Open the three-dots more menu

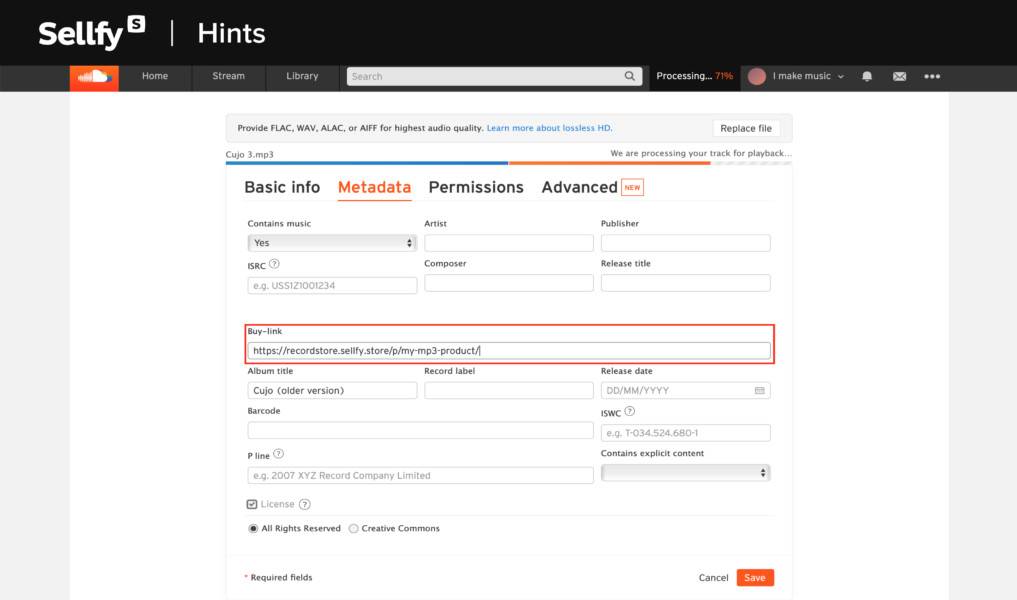[x=932, y=77]
